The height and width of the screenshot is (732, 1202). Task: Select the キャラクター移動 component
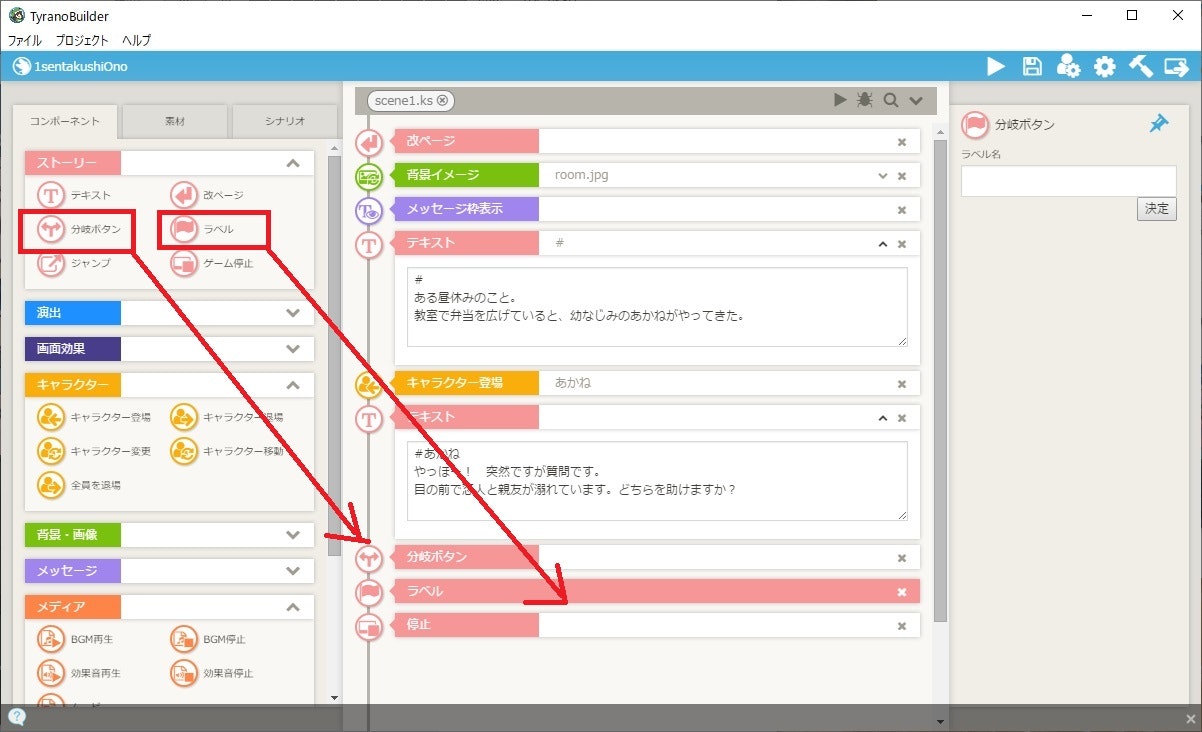[x=227, y=451]
